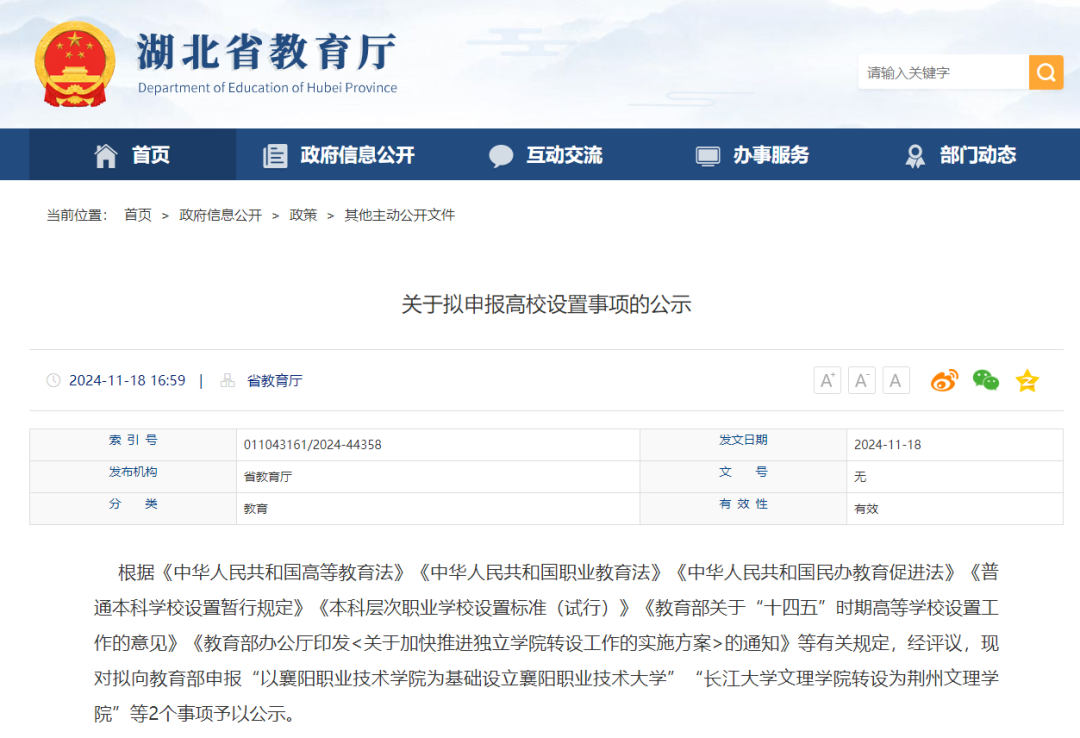Click the star favorite icon
The height and width of the screenshot is (738, 1080).
pyautogui.click(x=1025, y=380)
